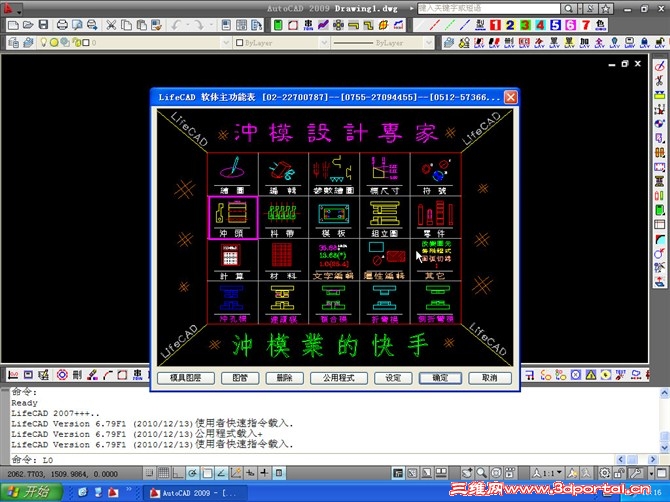The width and height of the screenshot is (670, 502).
Task: Click the 图管 button
Action: 240,378
